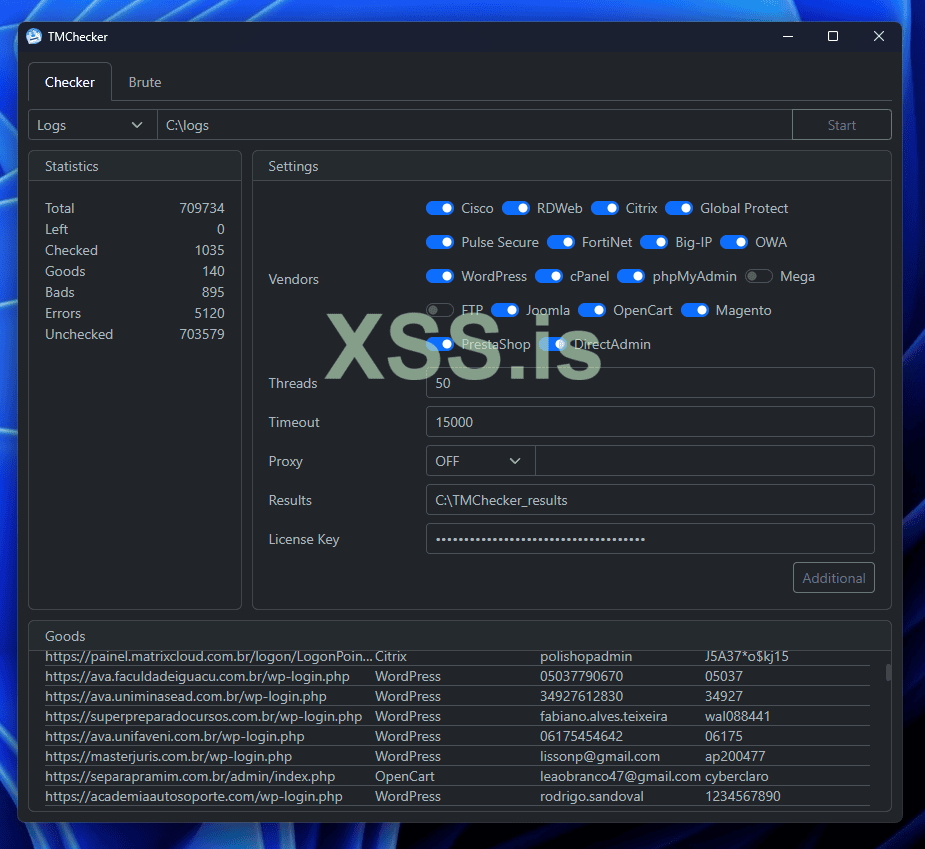Open the Proxy dropdown

coord(480,461)
